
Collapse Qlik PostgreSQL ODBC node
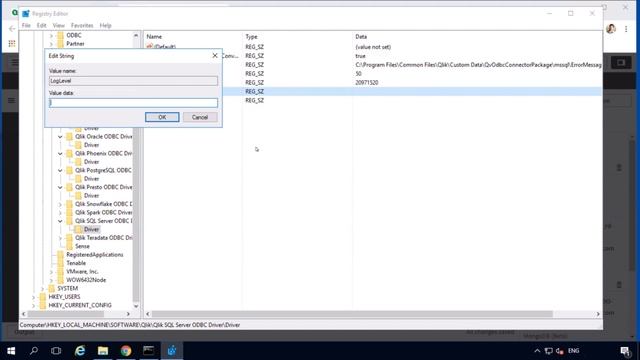[x=60, y=170]
